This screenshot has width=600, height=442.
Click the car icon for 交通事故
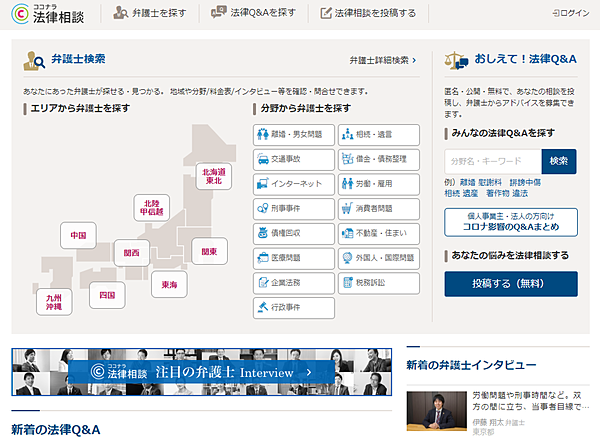click(x=262, y=159)
